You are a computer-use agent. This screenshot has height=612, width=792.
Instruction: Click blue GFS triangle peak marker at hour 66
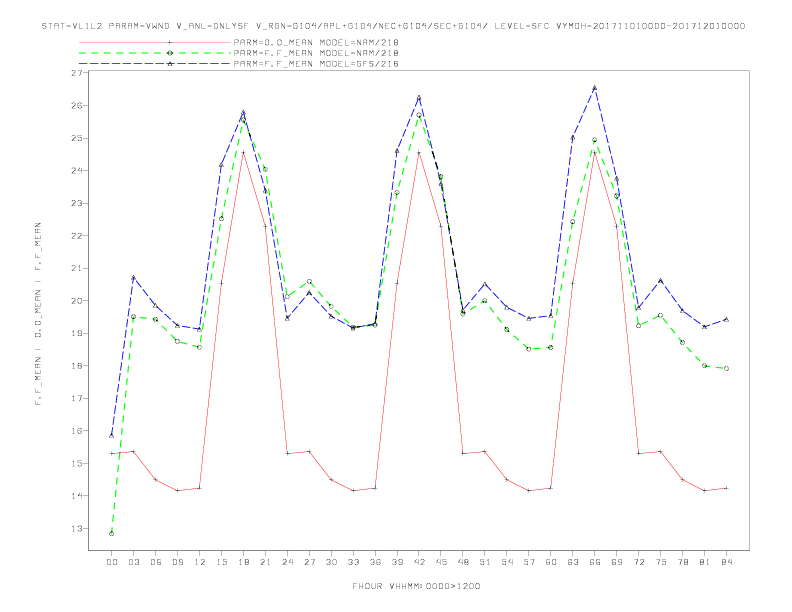pos(595,87)
